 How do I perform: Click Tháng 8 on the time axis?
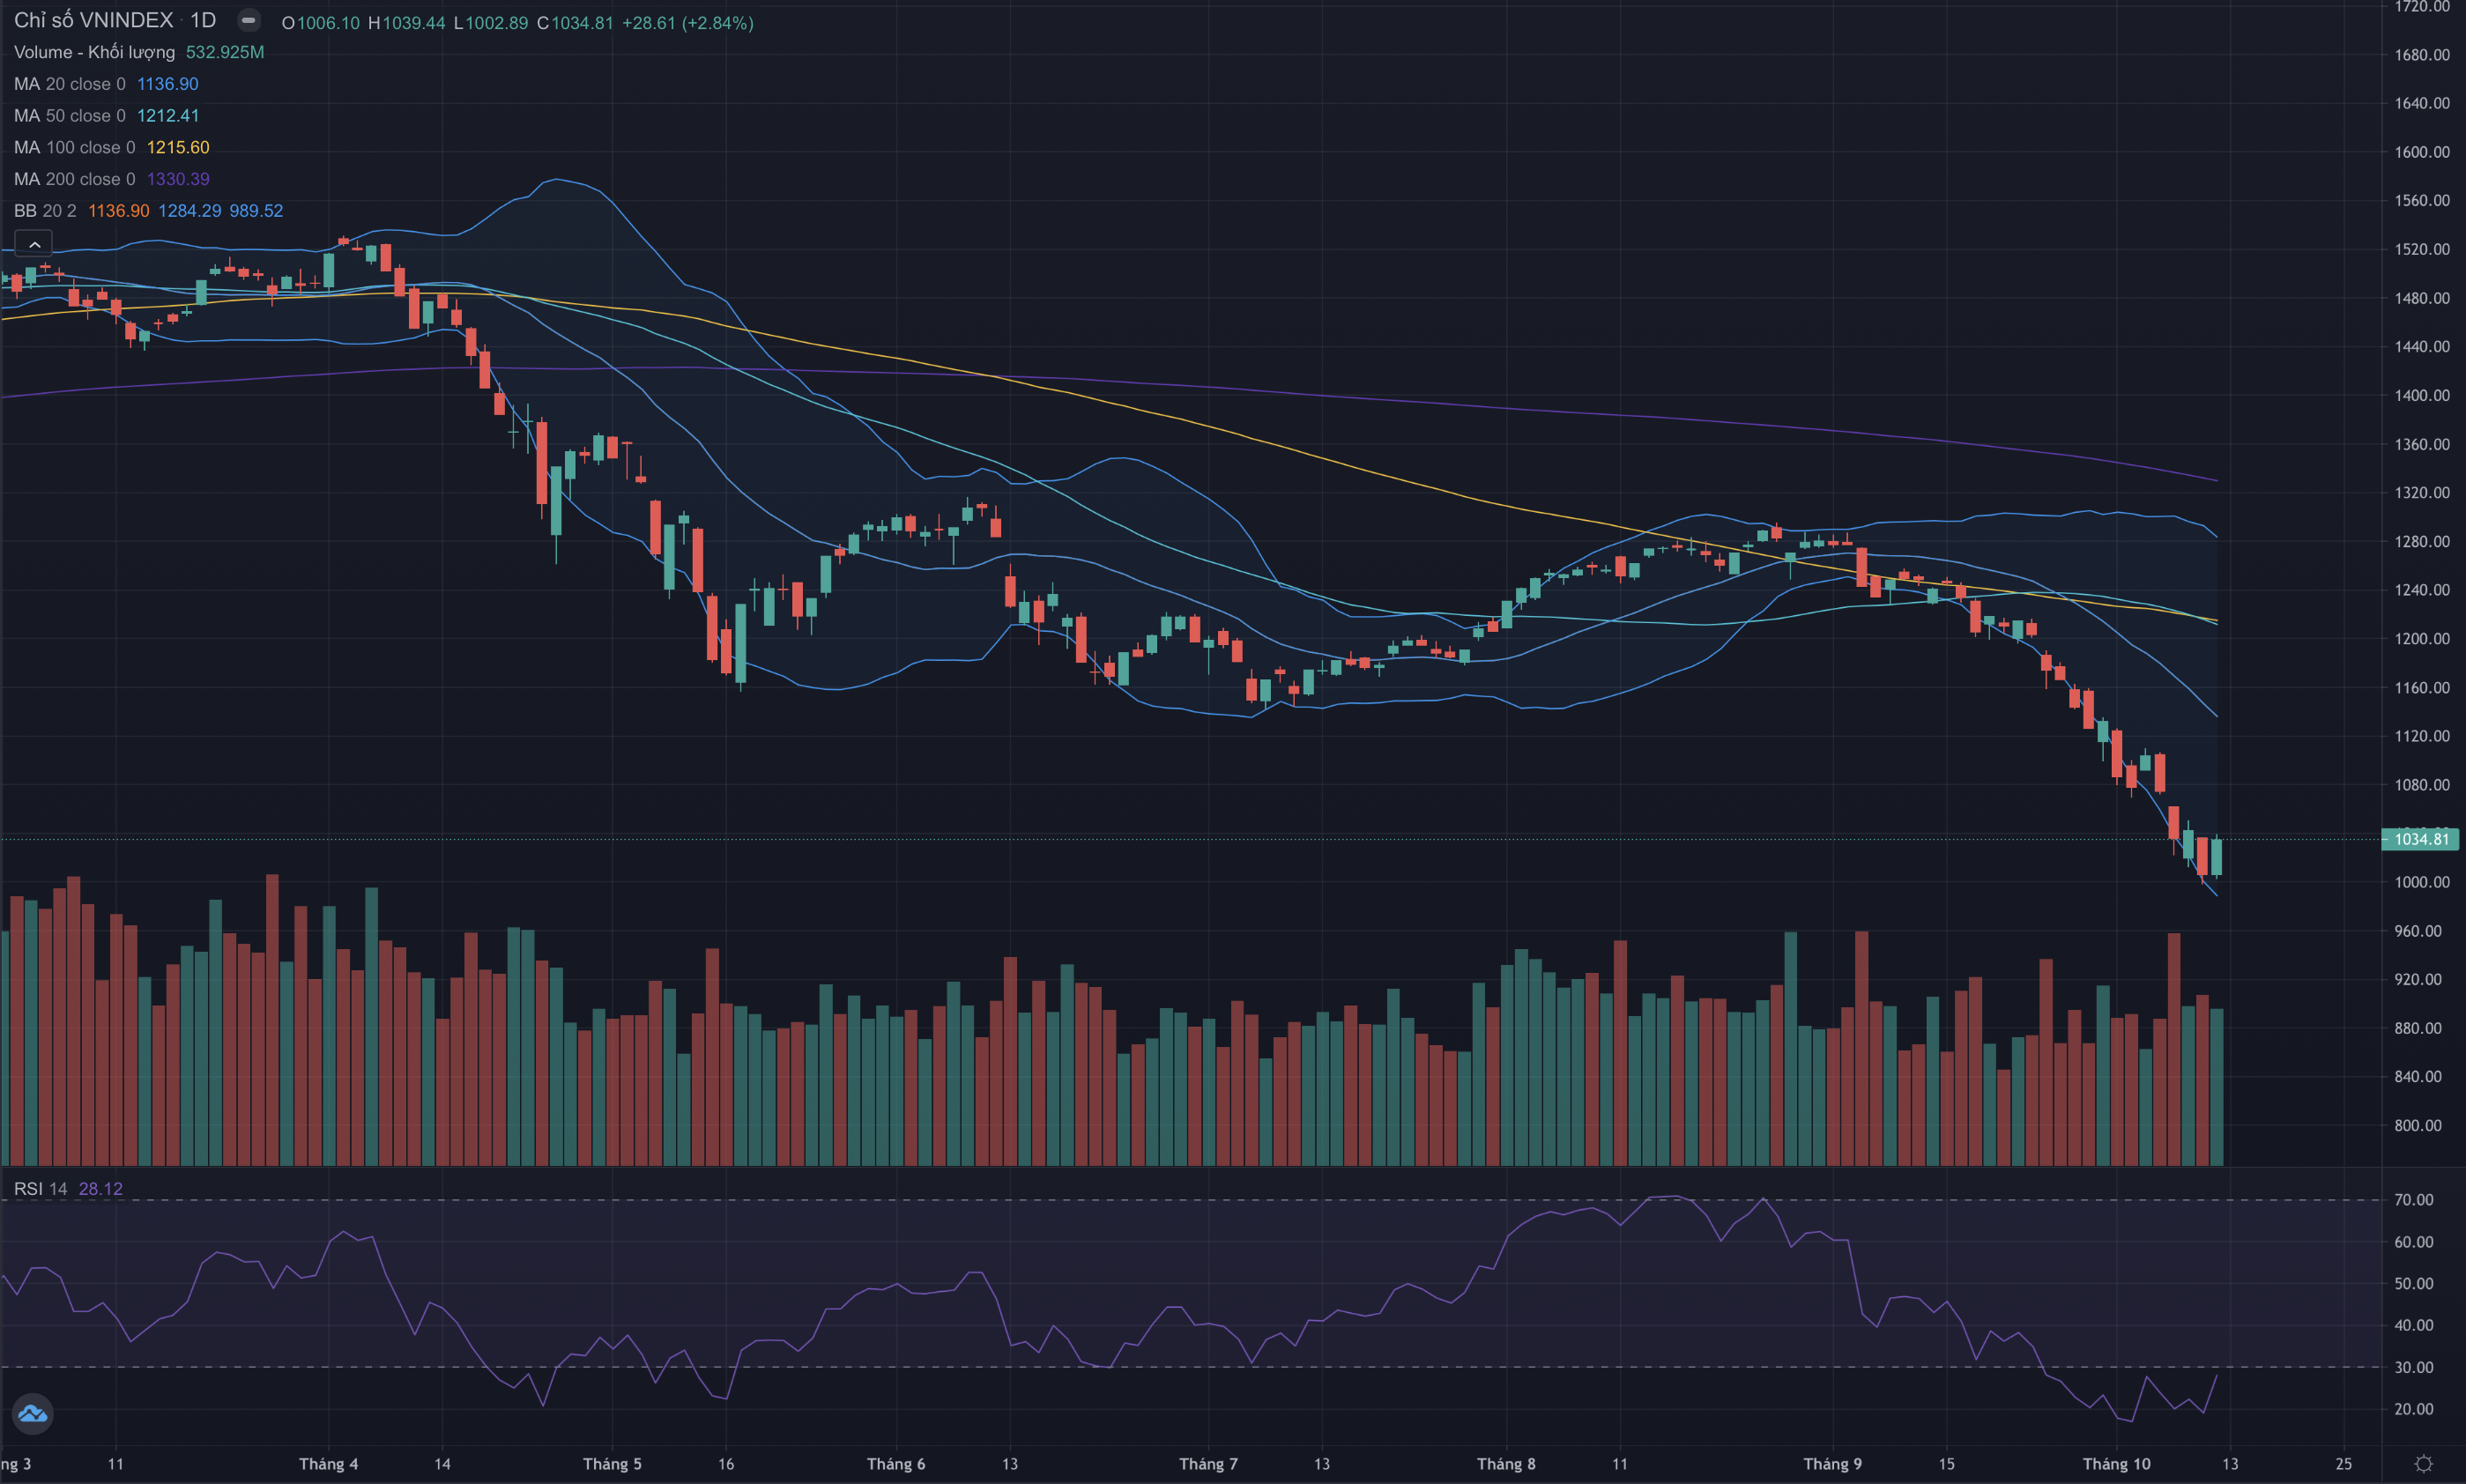click(x=1506, y=1464)
